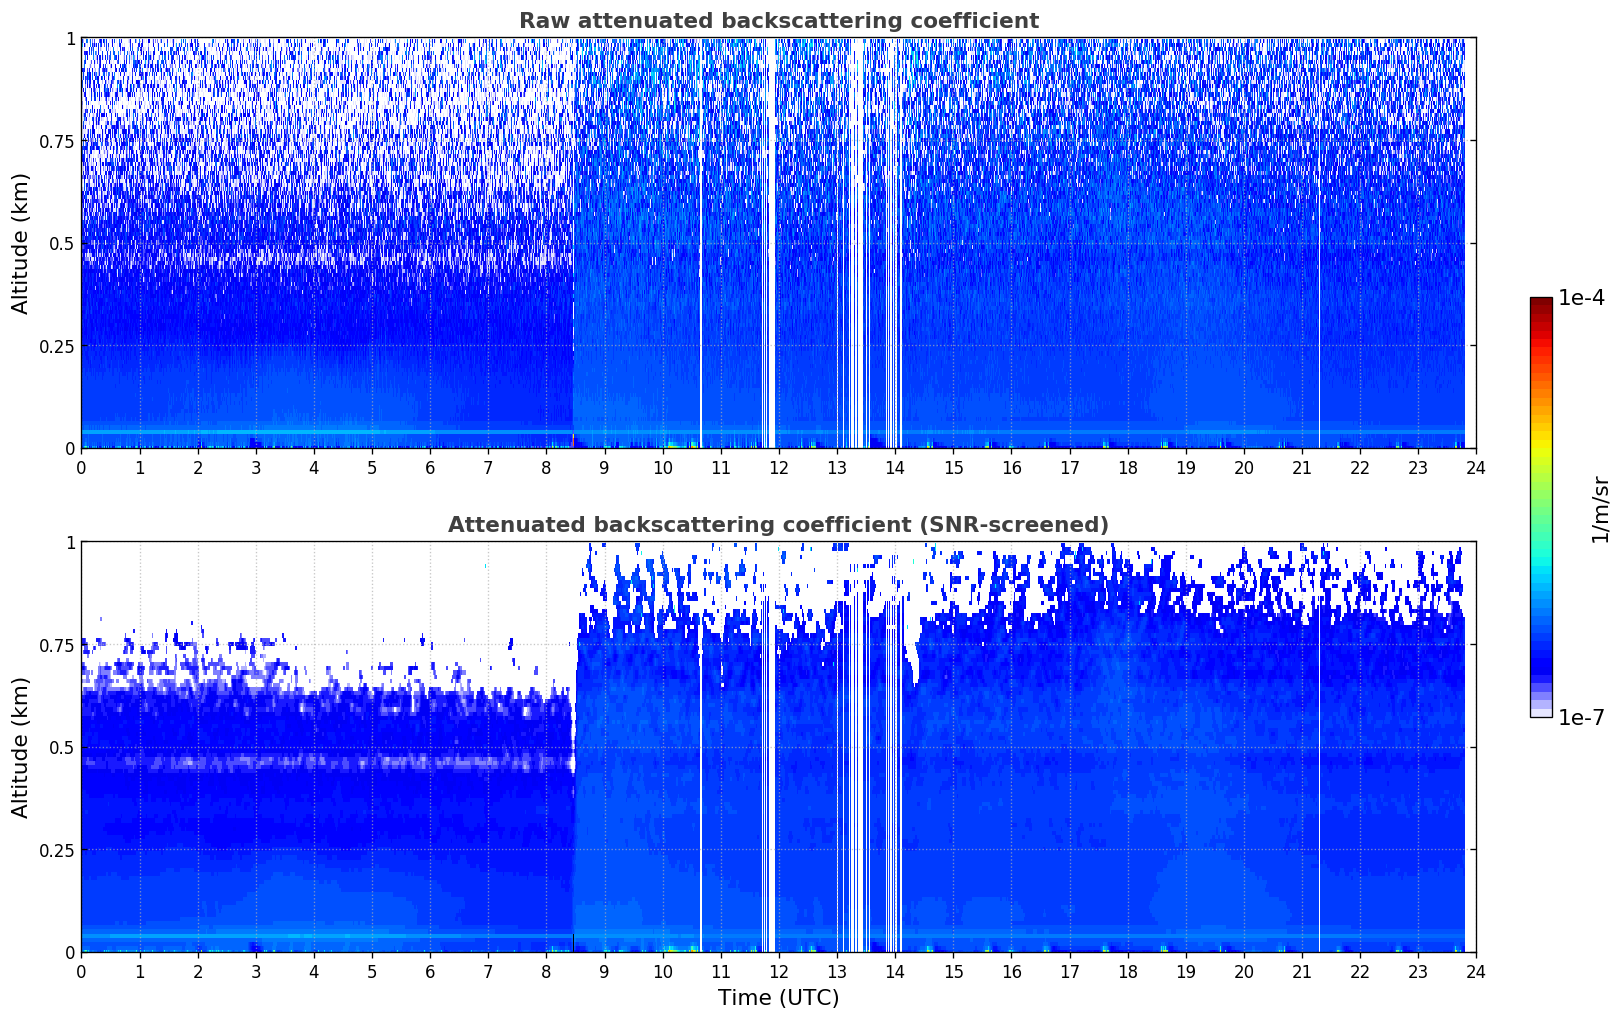This screenshot has width=1621, height=1020.
Task: Click the 0.5 km tick on top plot's altitude axis
Action: click(61, 244)
